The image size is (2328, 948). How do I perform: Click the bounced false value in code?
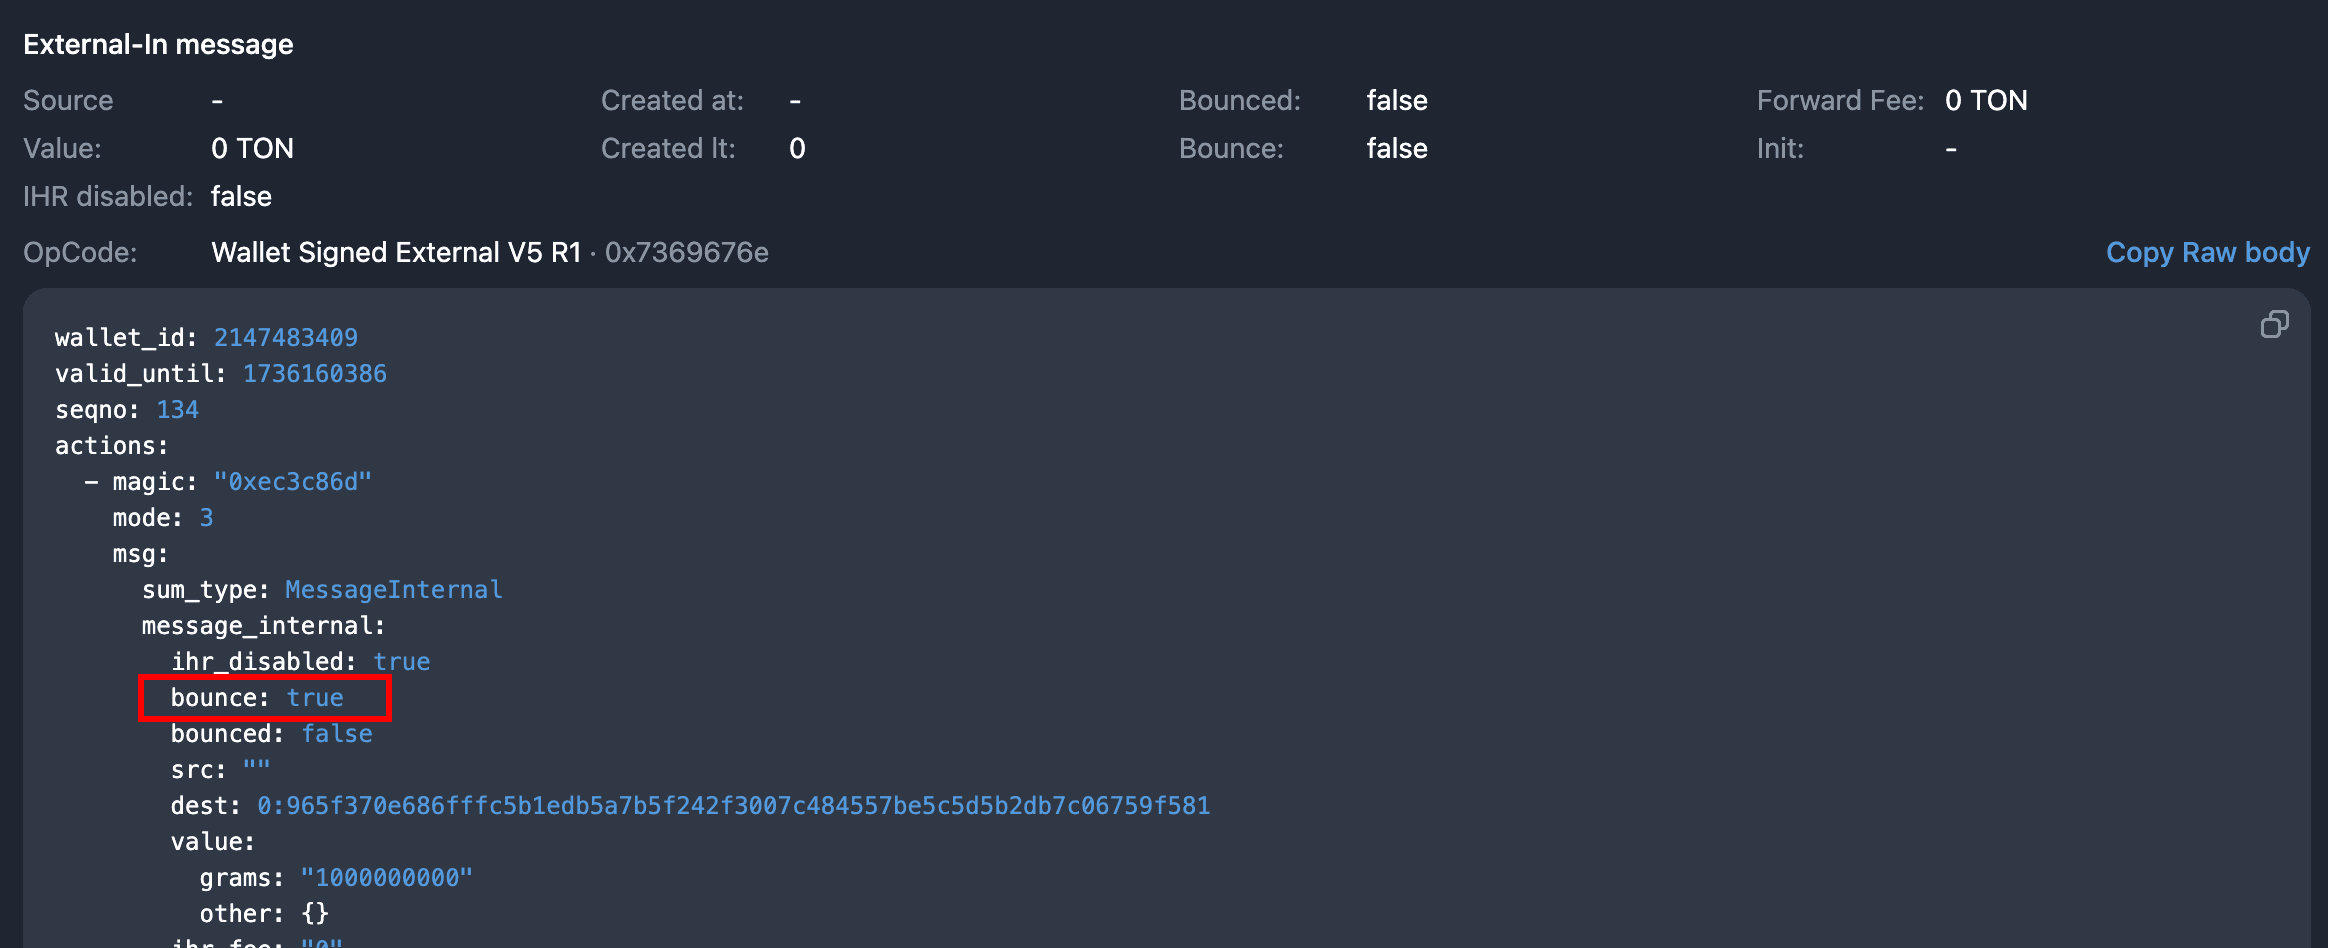tap(336, 734)
